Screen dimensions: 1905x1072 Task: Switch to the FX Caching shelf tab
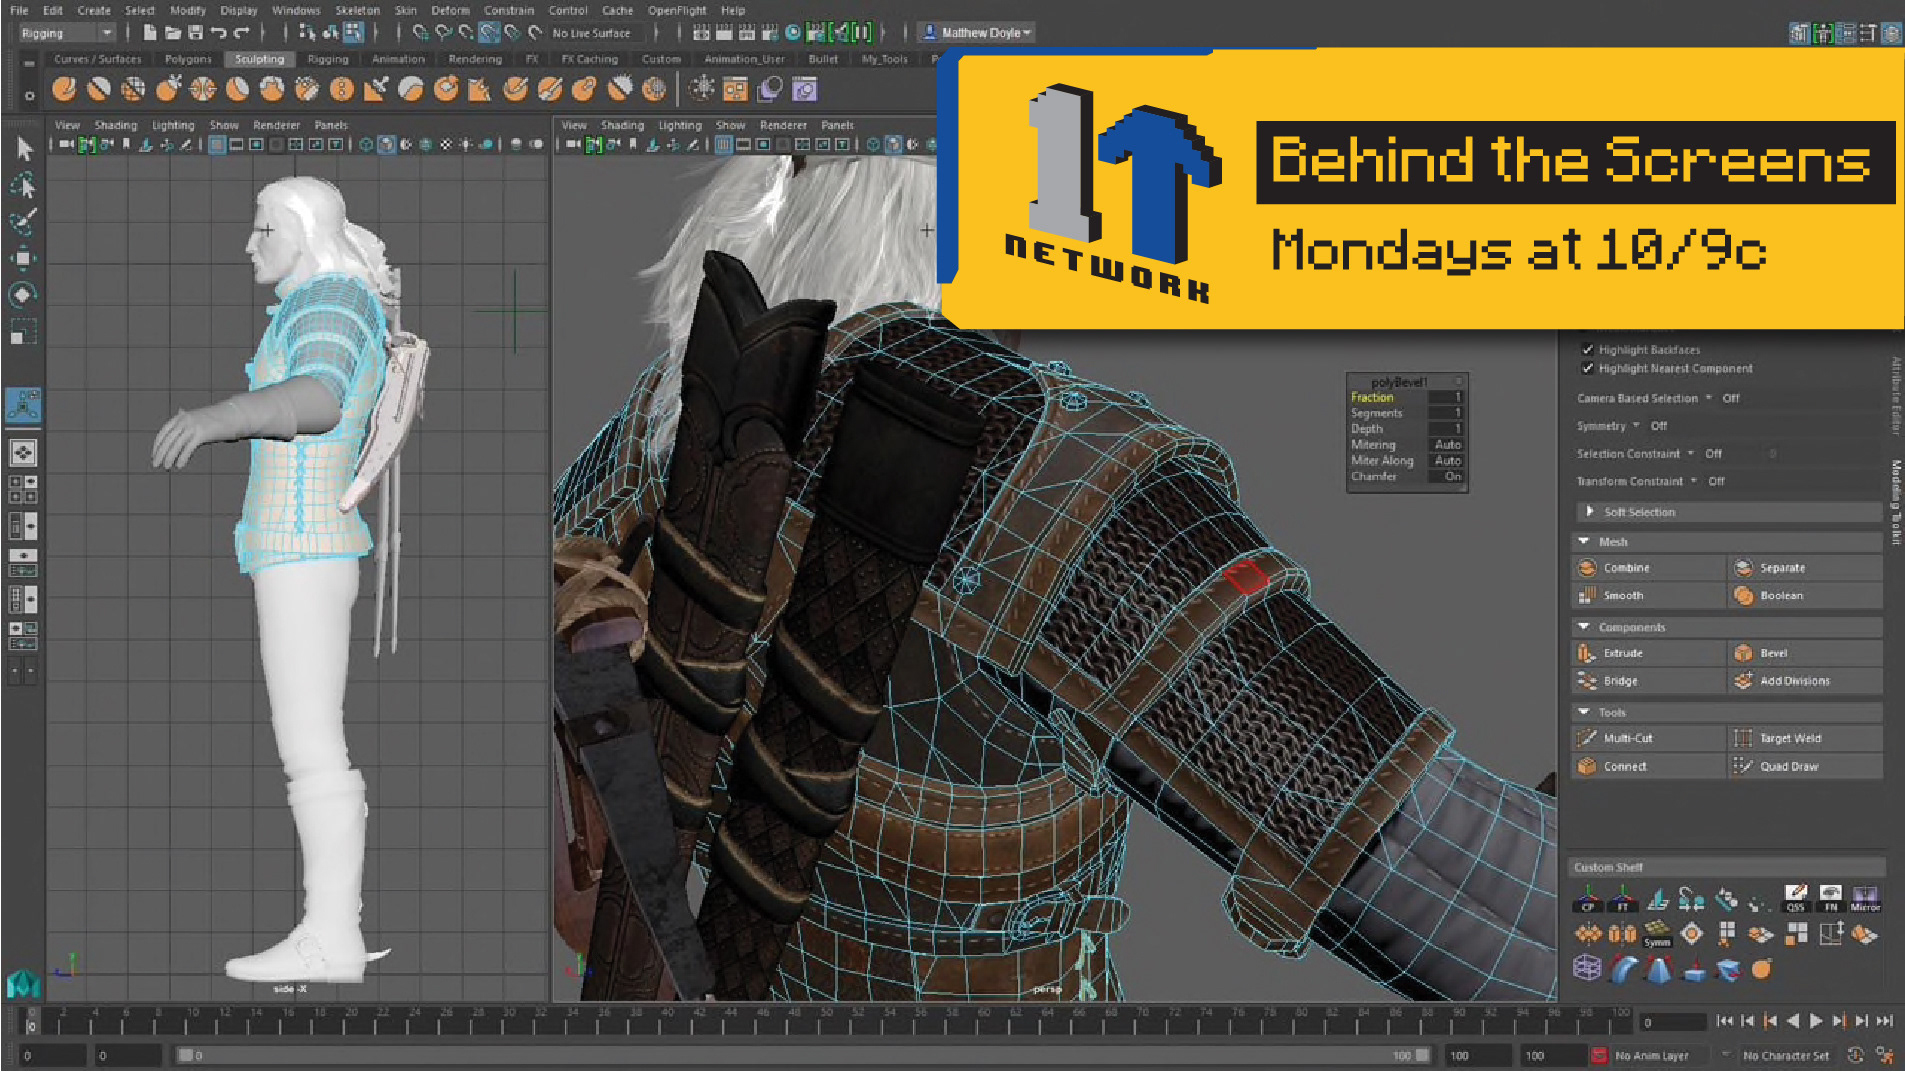(589, 59)
